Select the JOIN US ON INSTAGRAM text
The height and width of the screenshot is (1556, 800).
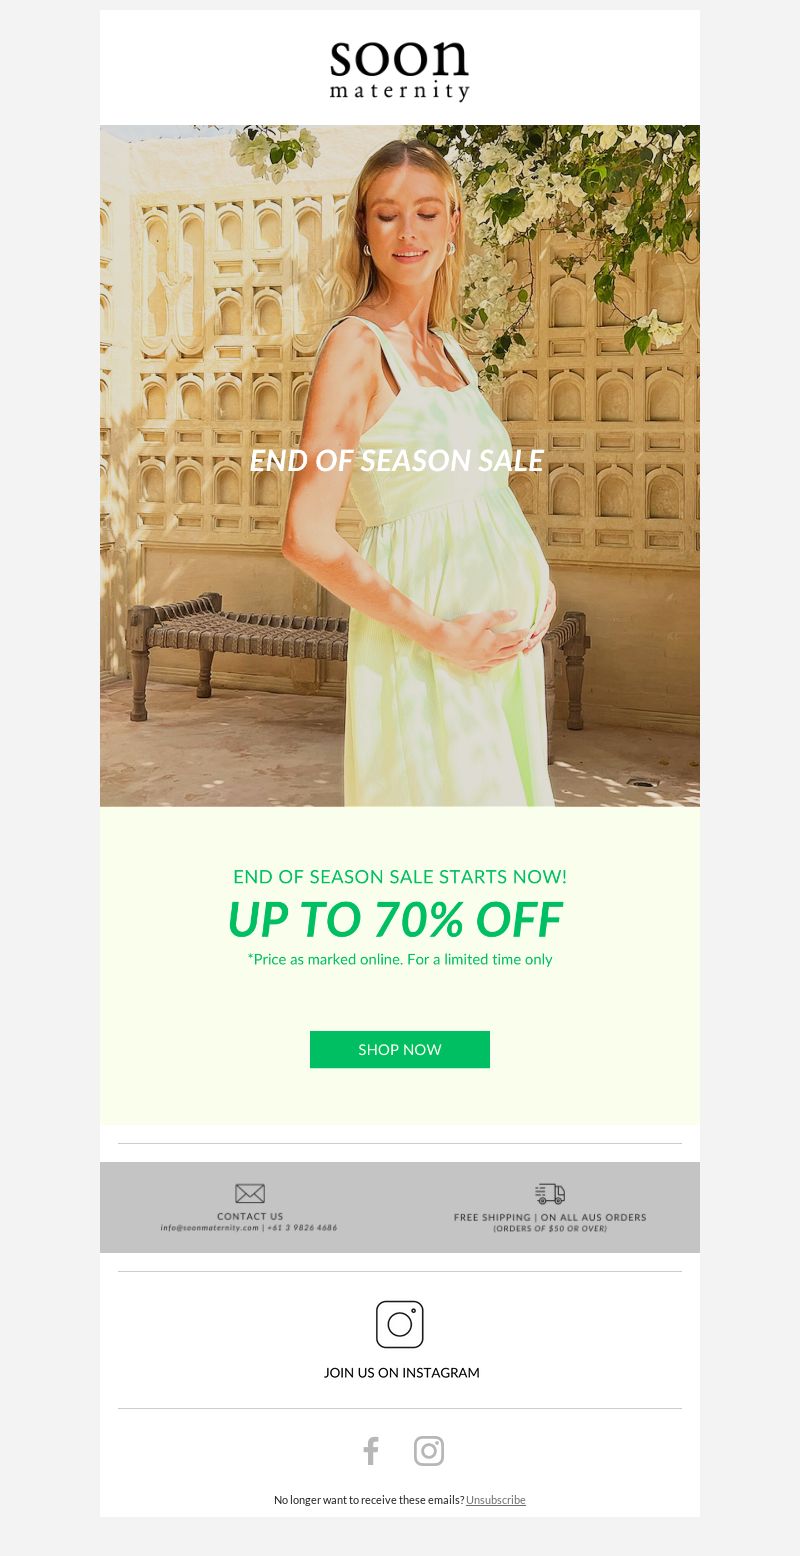point(401,1373)
